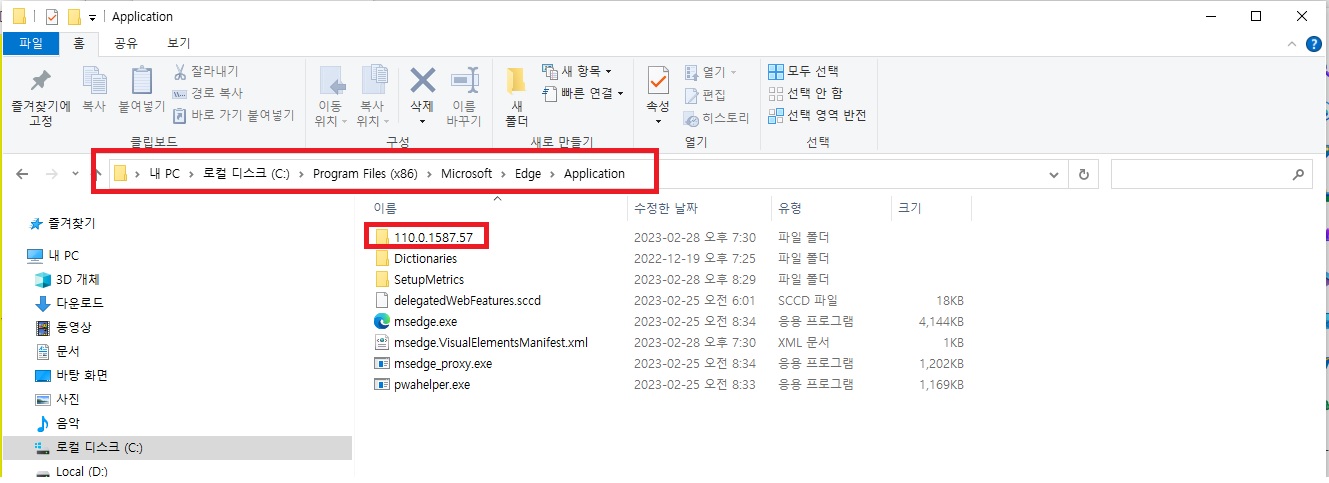Select msedge.exe file
Screen dimensions: 1329x483
(x=425, y=321)
